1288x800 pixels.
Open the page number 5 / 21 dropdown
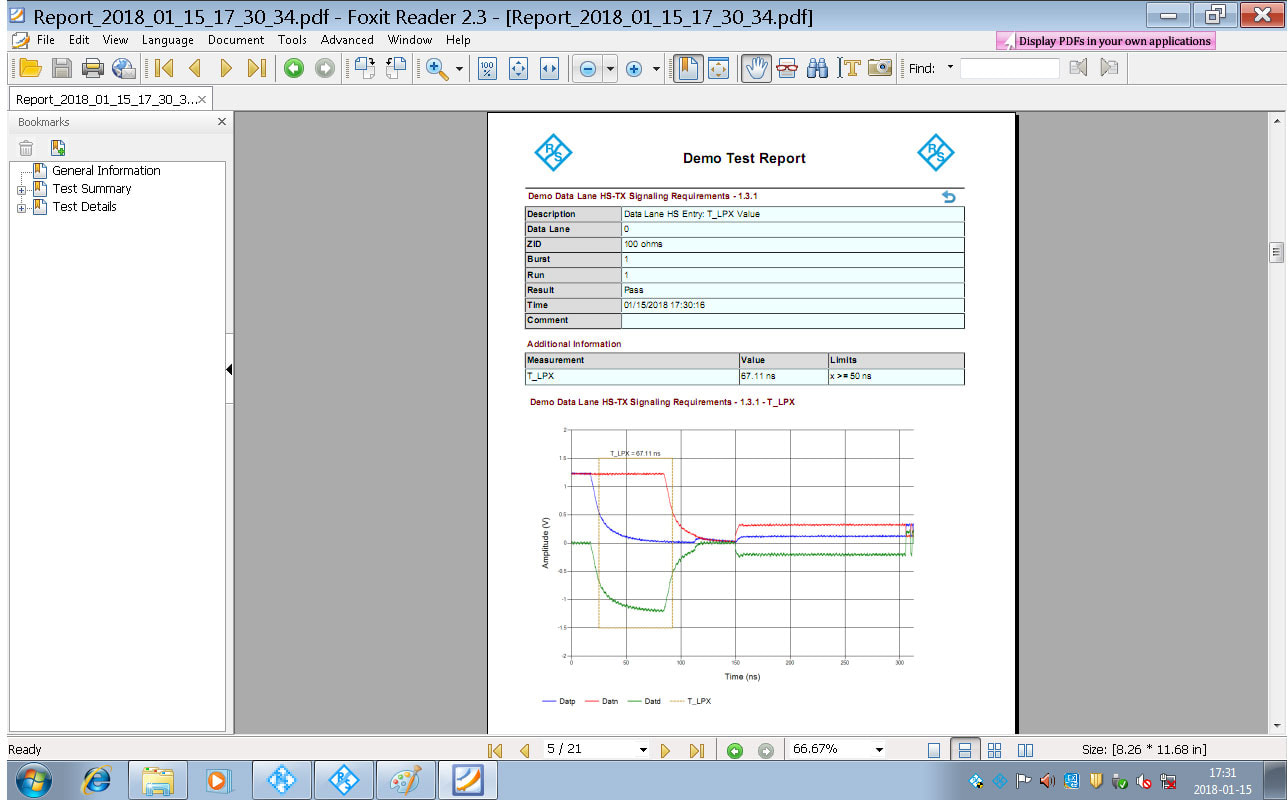coord(642,750)
